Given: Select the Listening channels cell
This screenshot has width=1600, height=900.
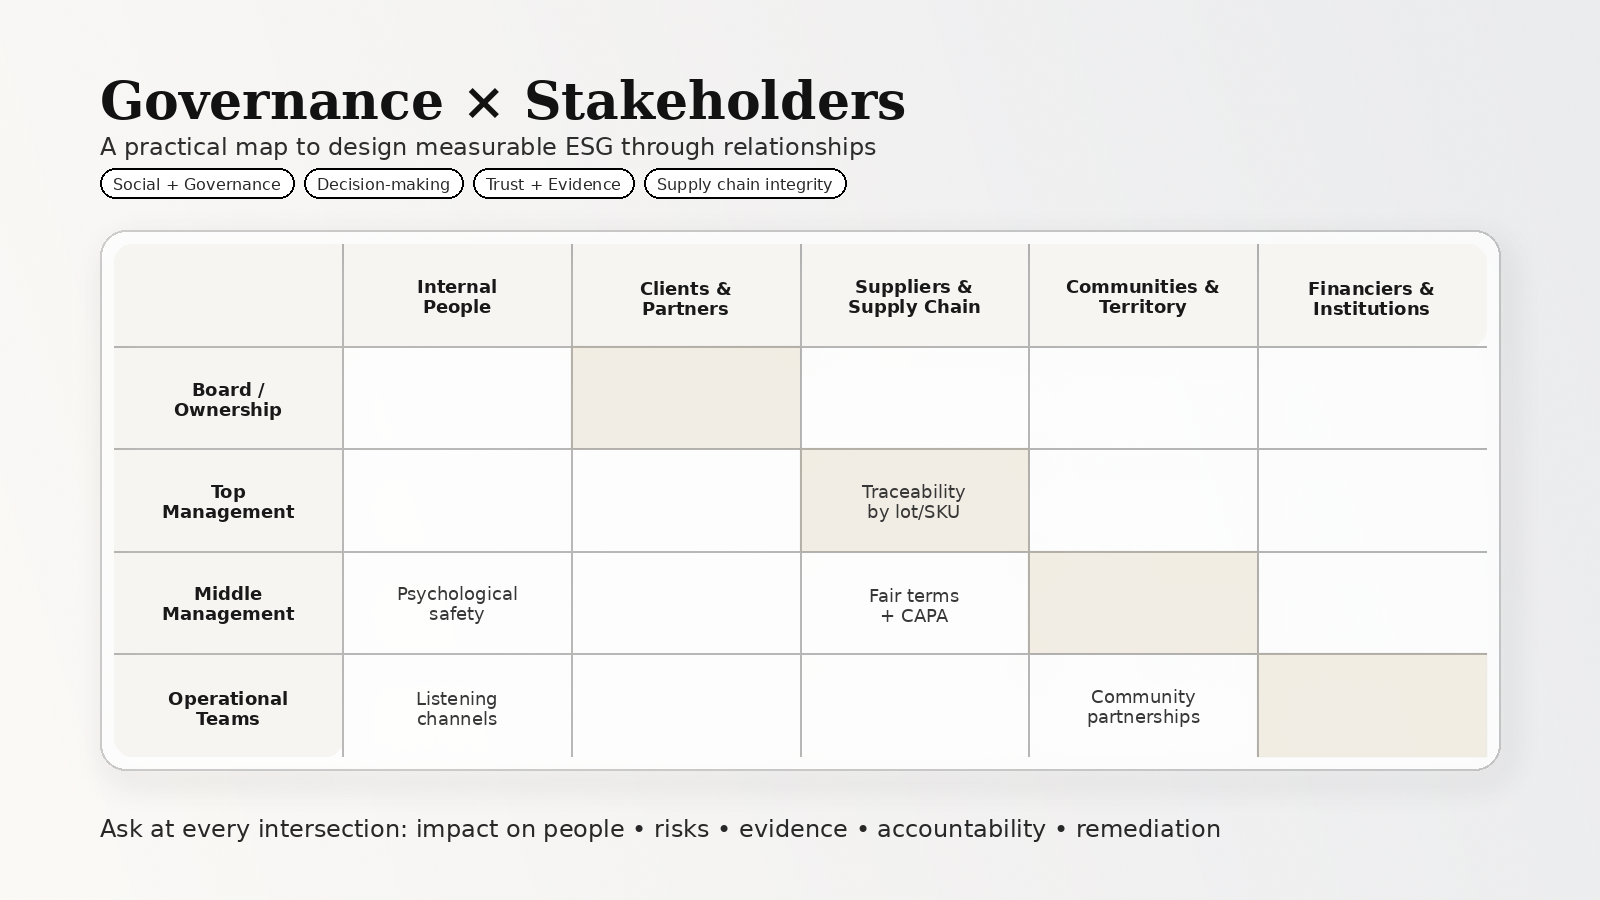Looking at the screenshot, I should 457,706.
